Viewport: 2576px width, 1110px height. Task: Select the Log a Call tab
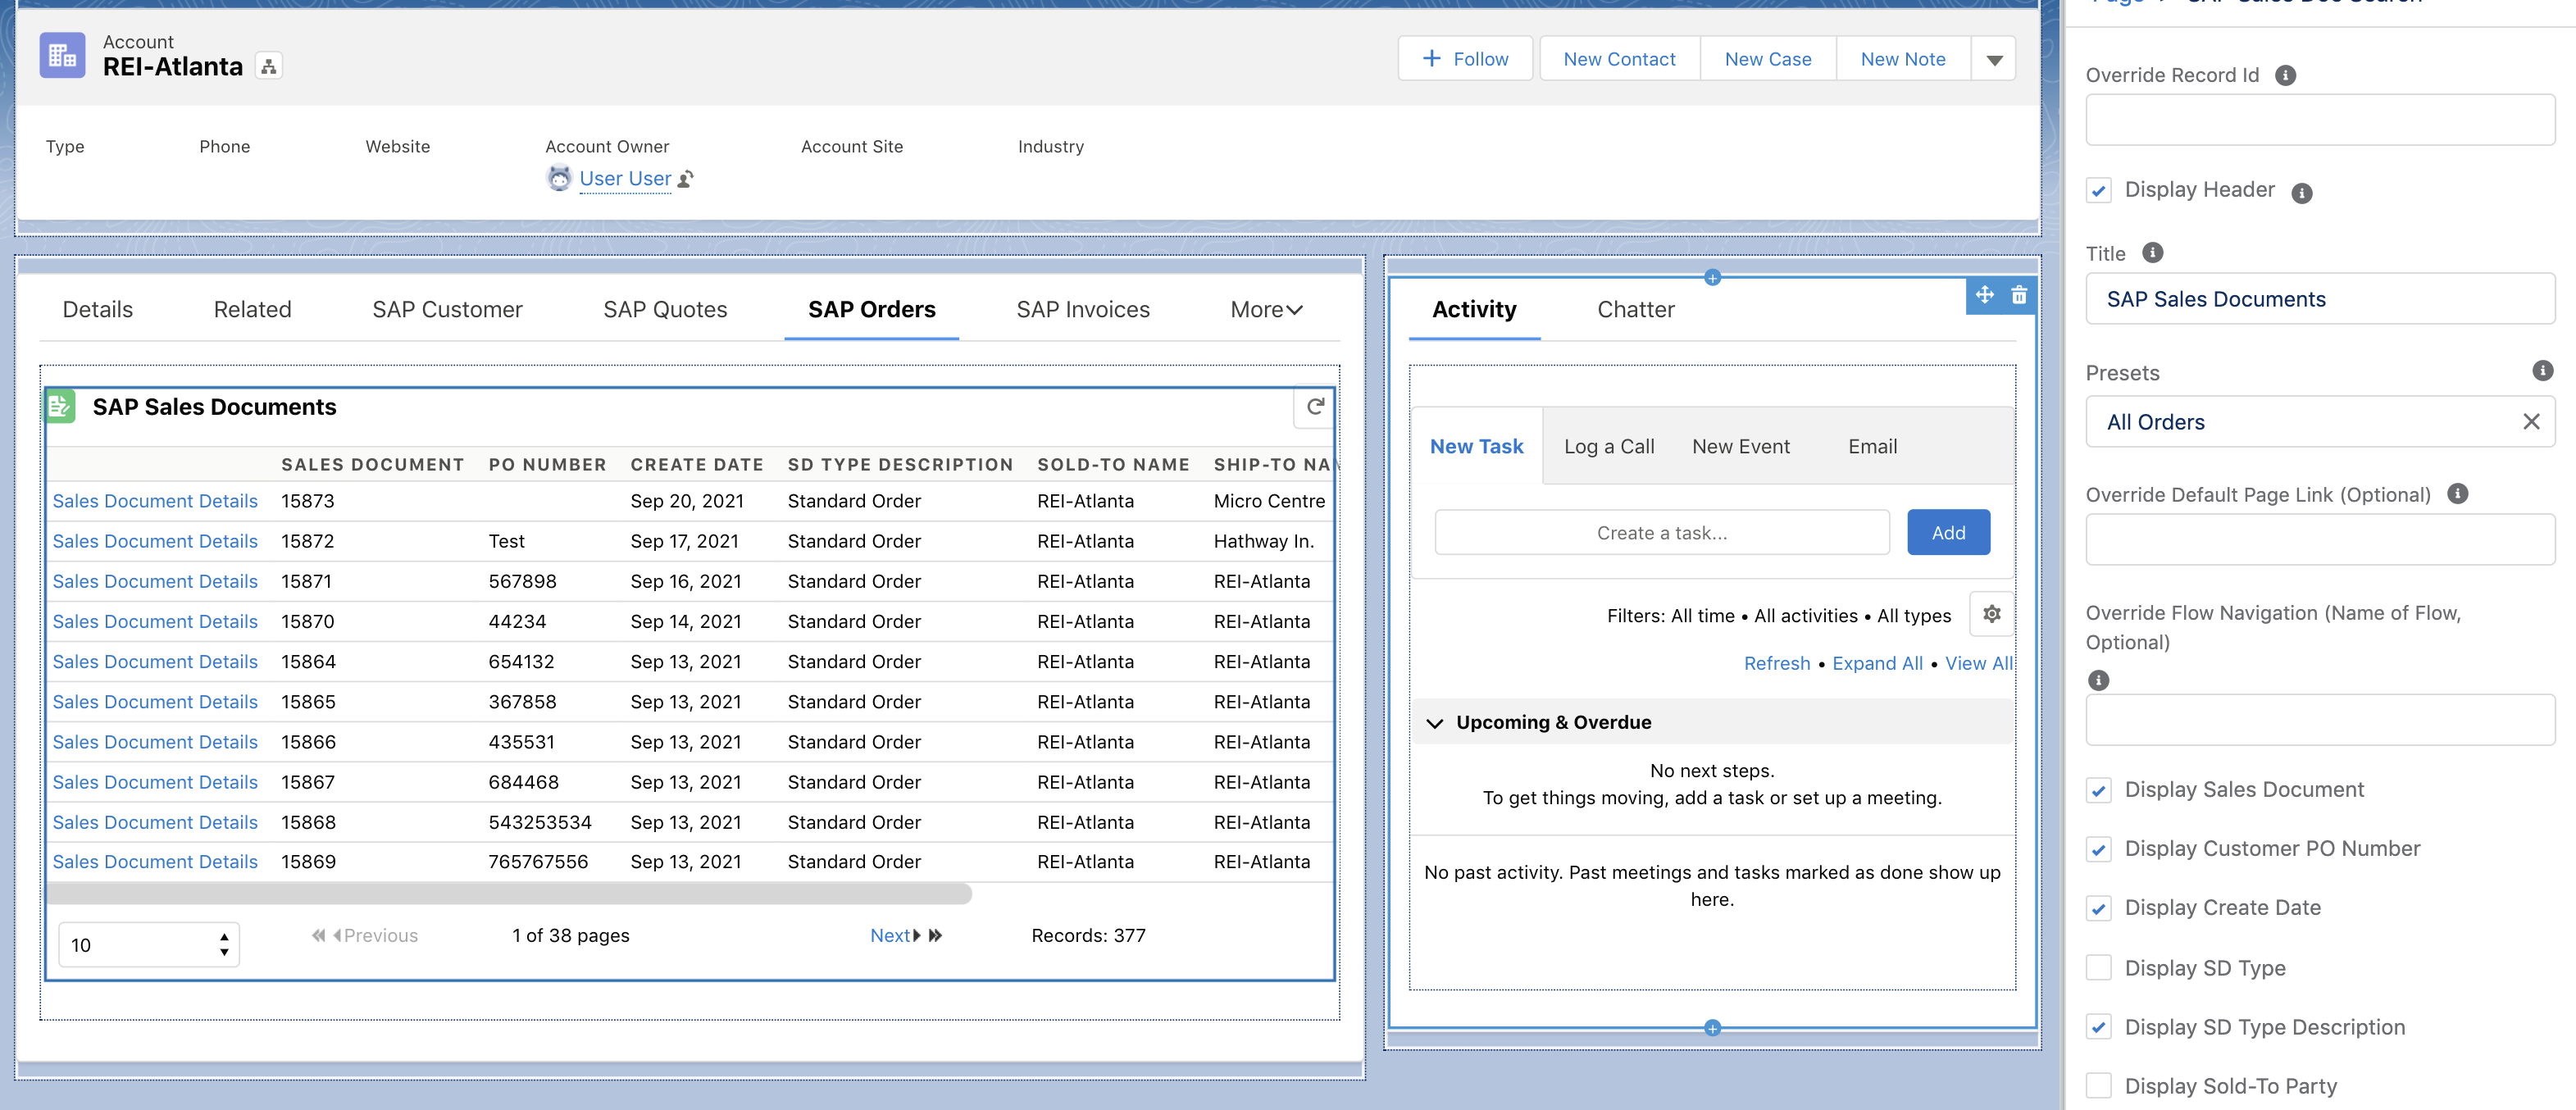[x=1608, y=447]
